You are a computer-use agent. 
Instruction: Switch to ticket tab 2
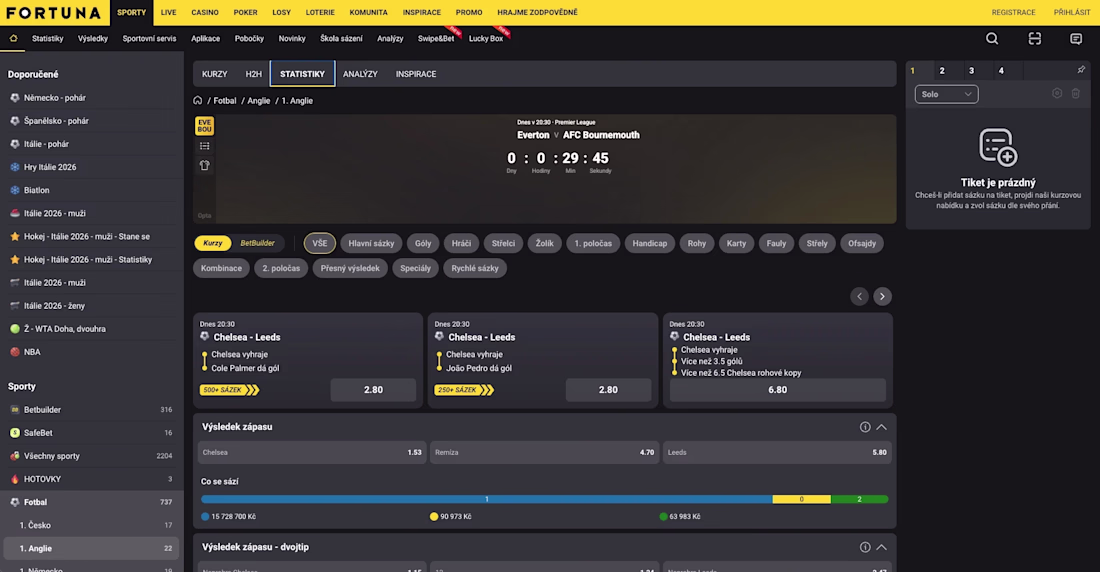pos(942,70)
